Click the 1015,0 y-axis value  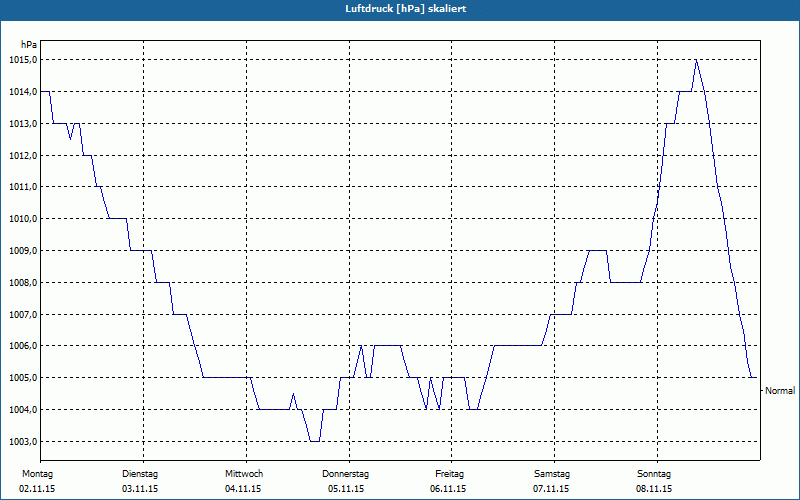tap(23, 60)
